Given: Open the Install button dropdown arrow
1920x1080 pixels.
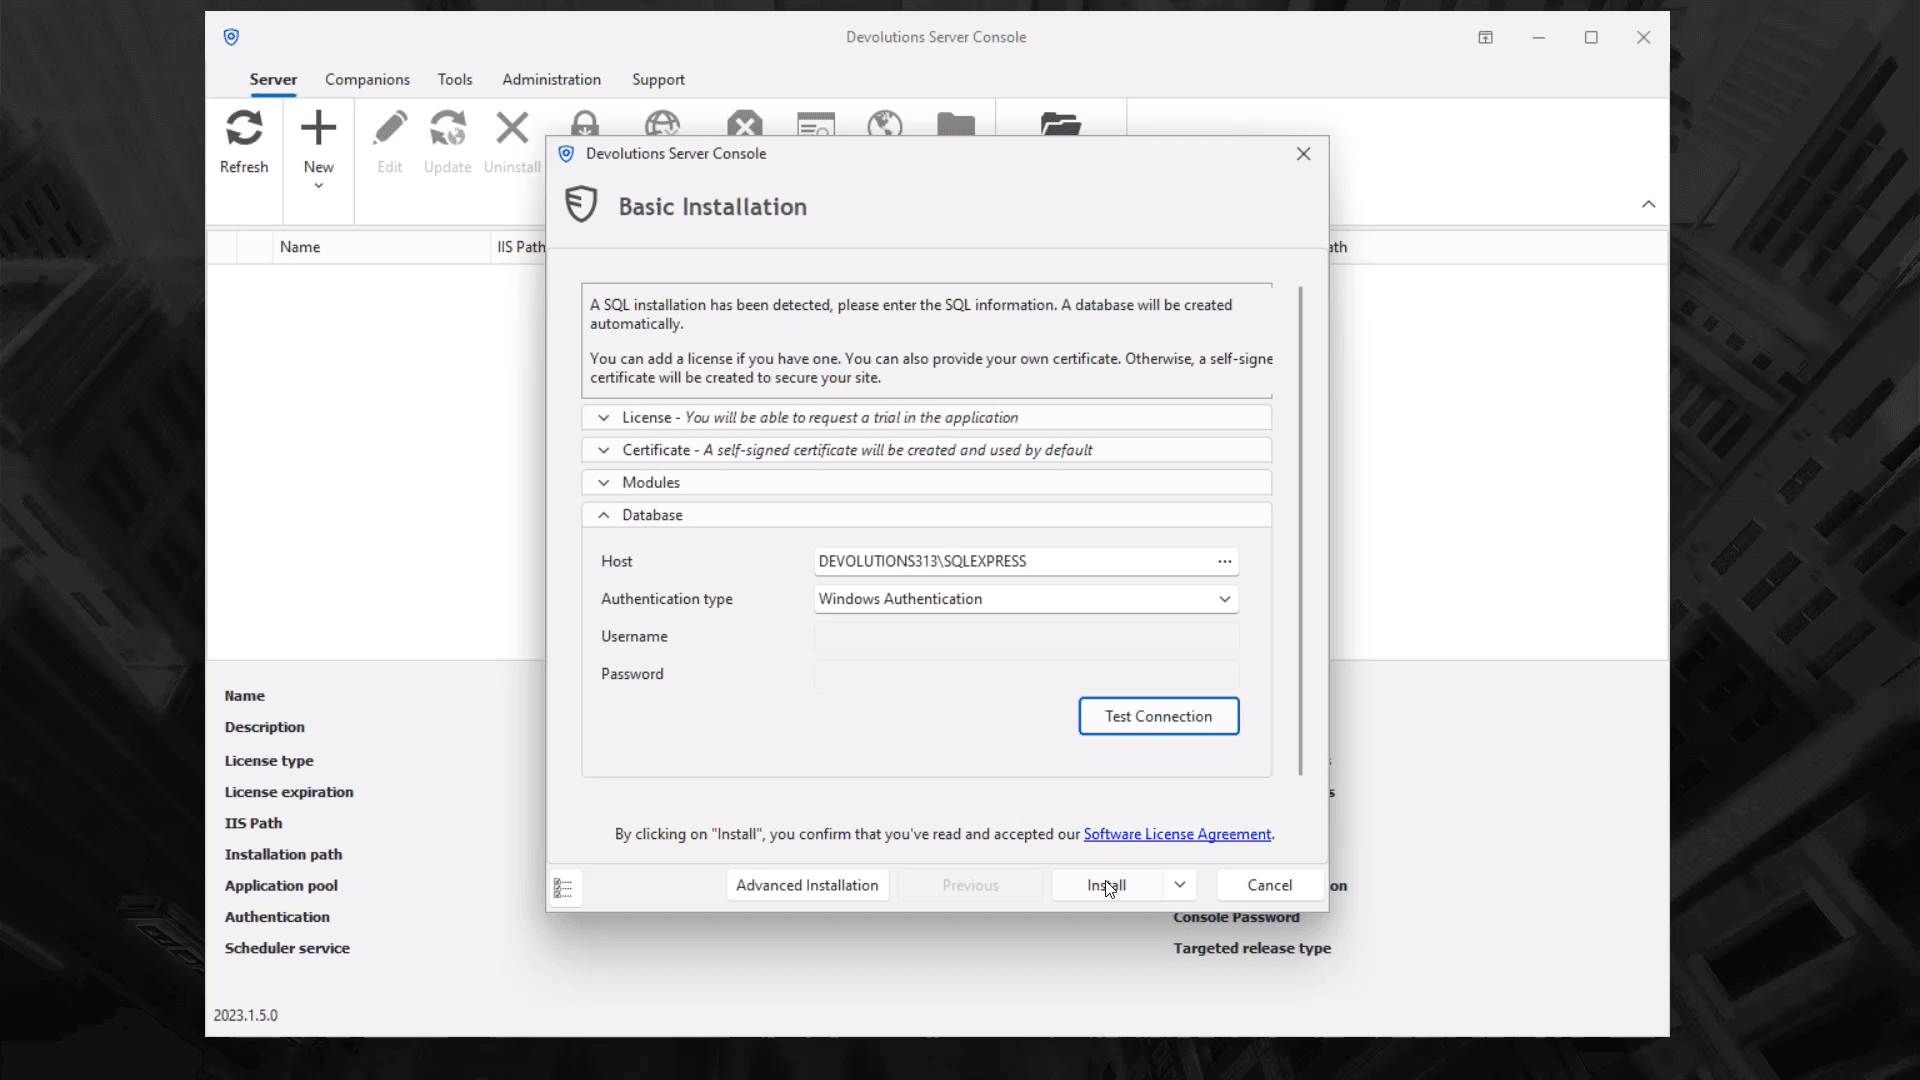Looking at the screenshot, I should tap(1180, 885).
